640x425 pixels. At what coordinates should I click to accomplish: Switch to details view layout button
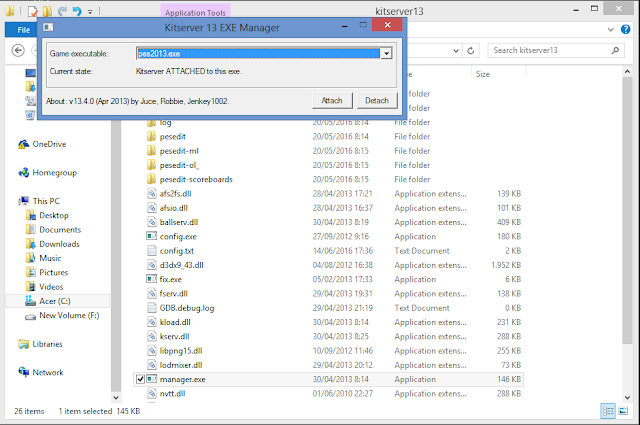[x=608, y=411]
